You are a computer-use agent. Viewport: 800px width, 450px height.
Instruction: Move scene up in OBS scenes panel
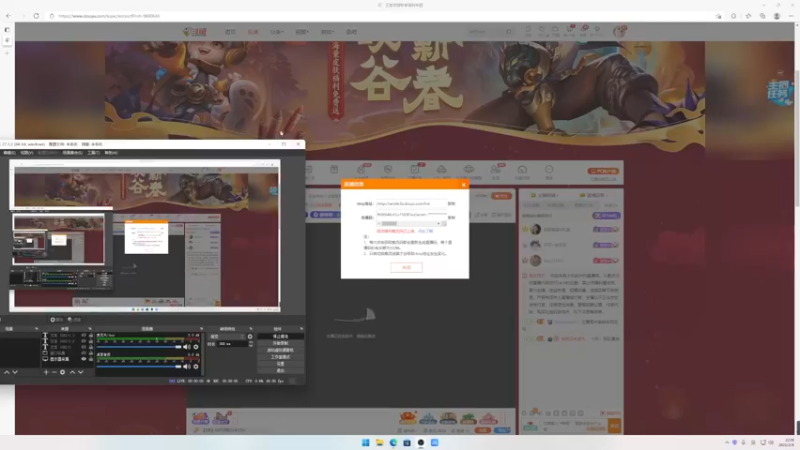point(7,372)
